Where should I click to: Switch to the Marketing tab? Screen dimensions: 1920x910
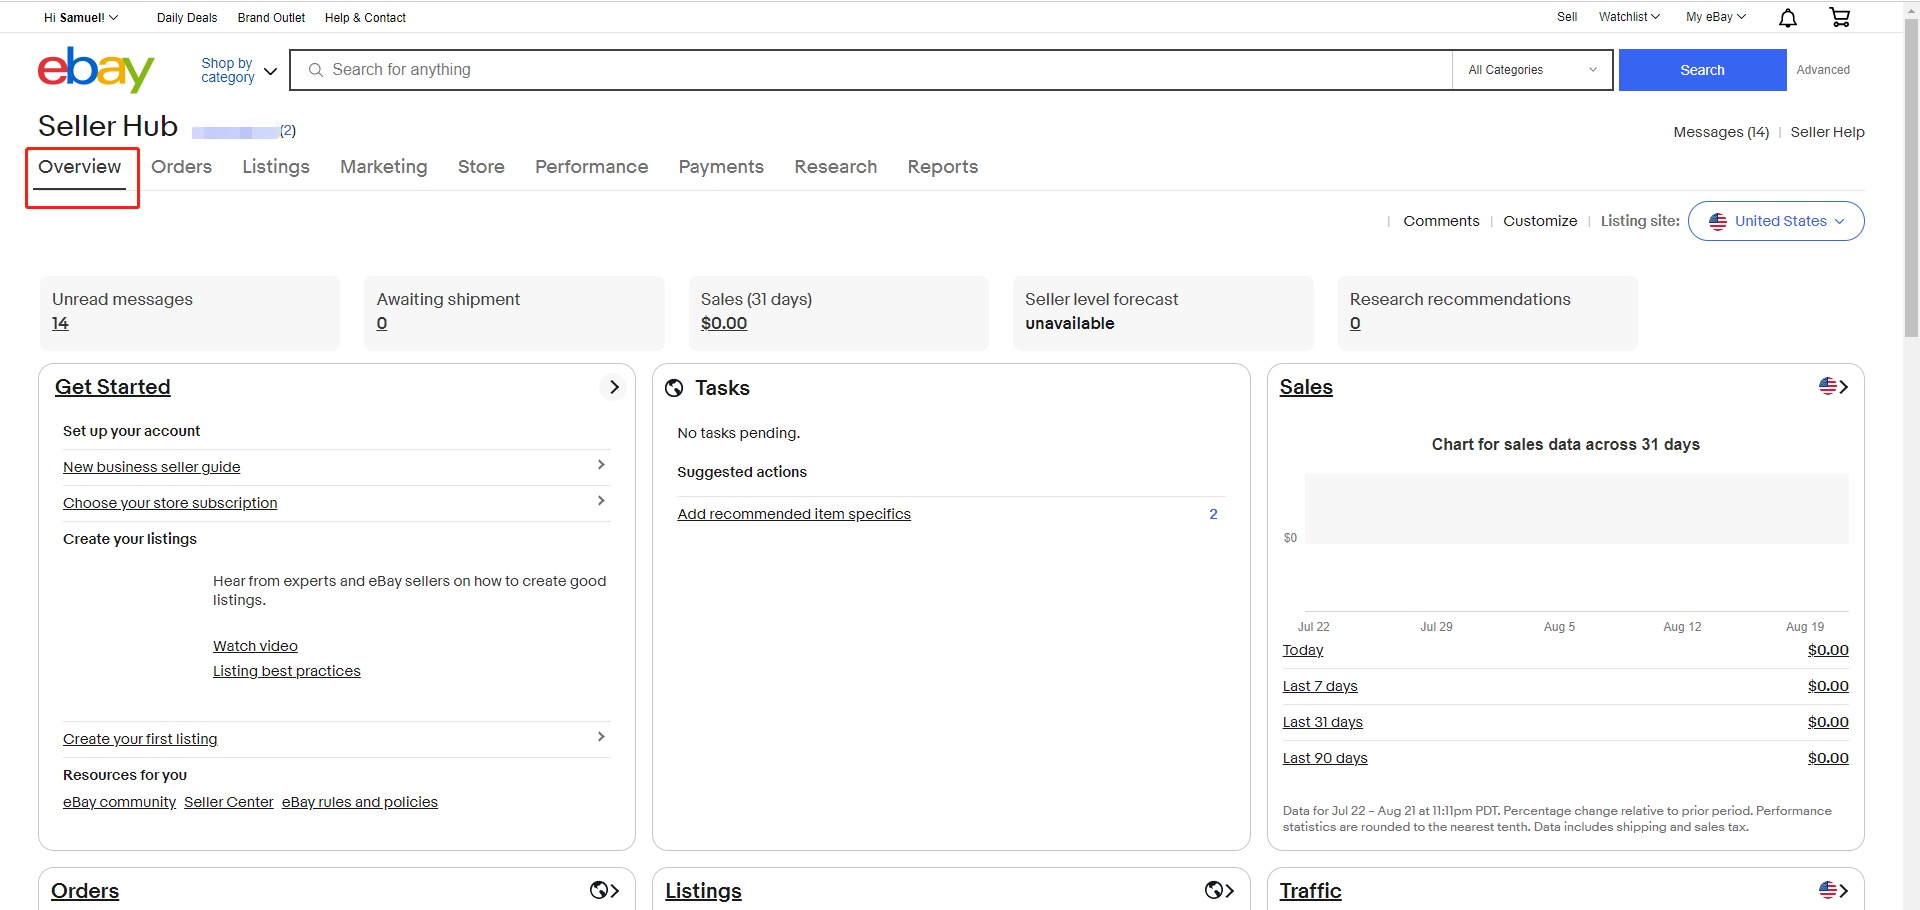point(383,167)
